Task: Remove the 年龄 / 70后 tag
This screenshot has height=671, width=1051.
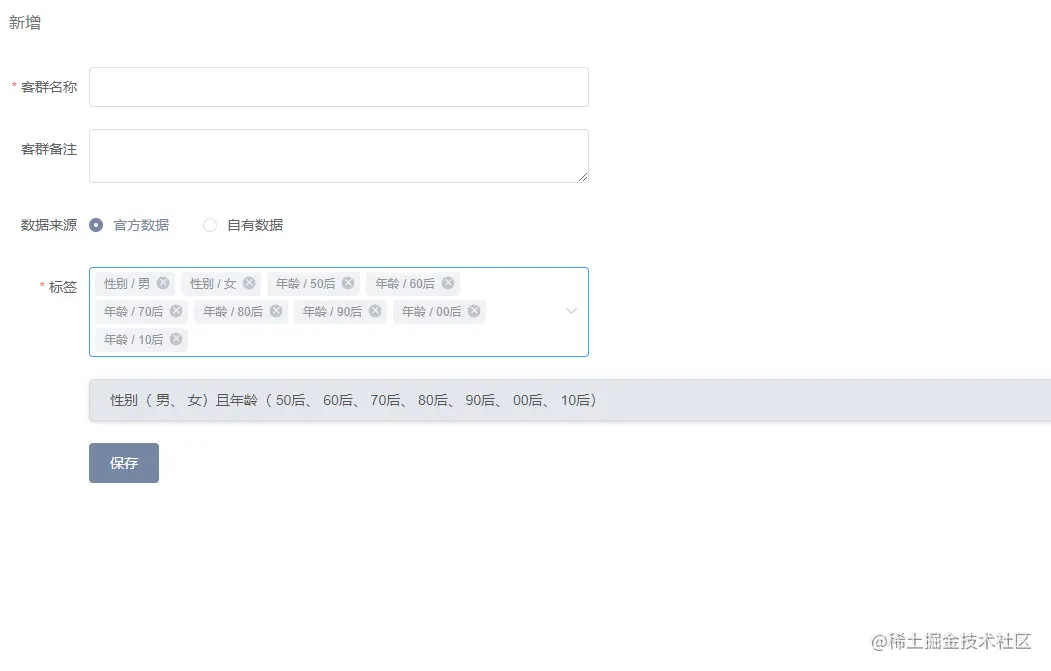Action: 176,311
